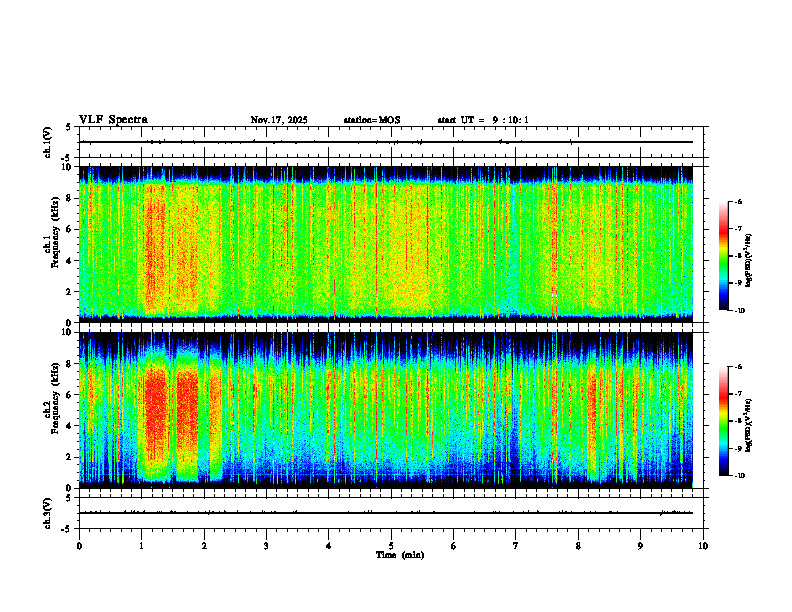Click the "-7" tick on ch.2 color bar
Screen dimensions: 792x612
(x=738, y=394)
